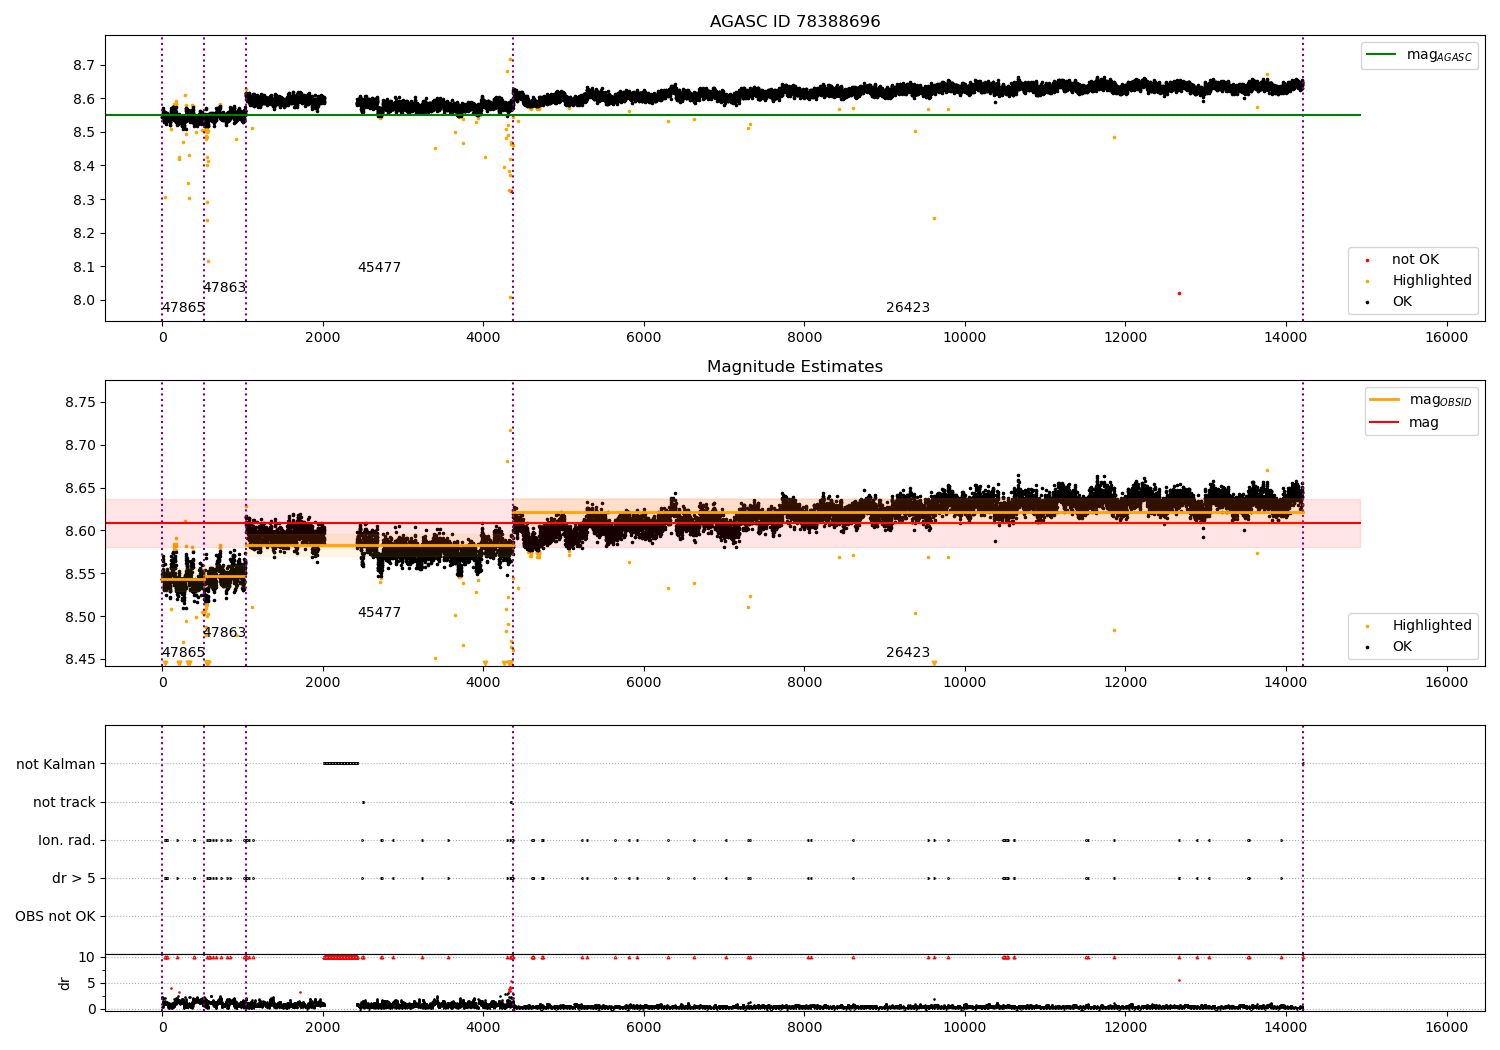Click annotation 26423 in the Magnitude Estimates plot

tap(908, 653)
